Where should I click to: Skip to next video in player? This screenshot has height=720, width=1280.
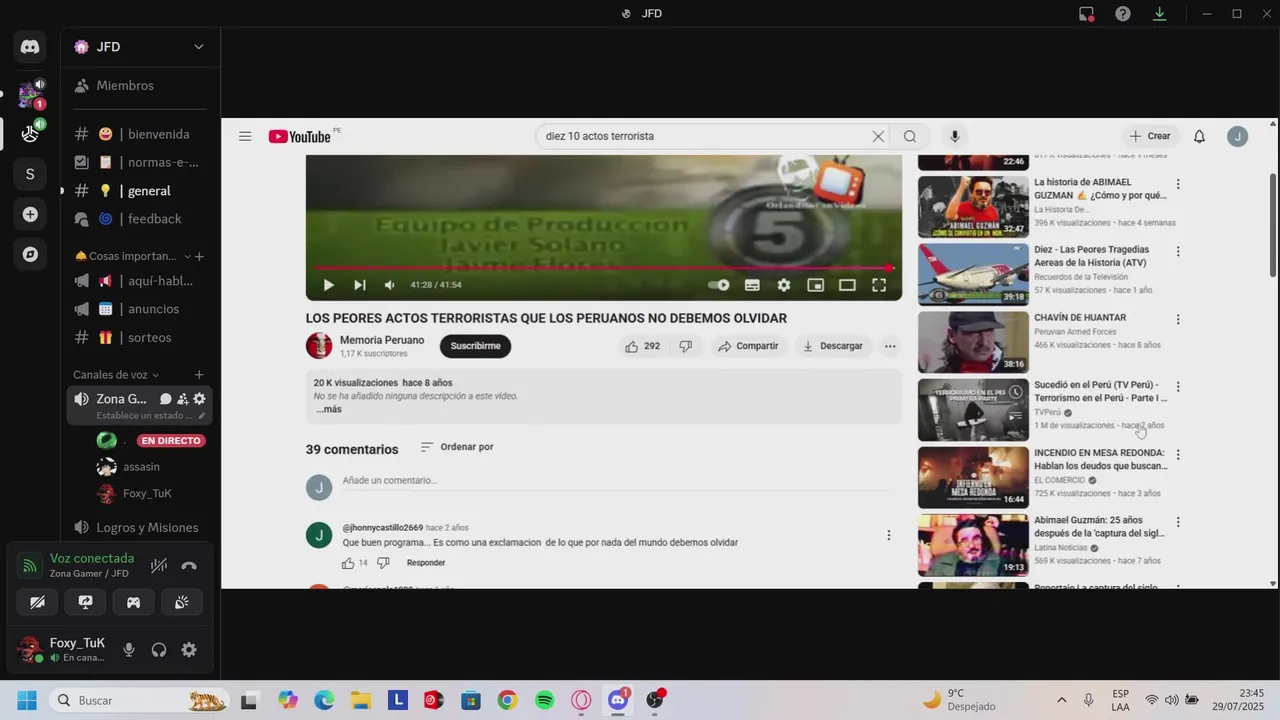(360, 285)
